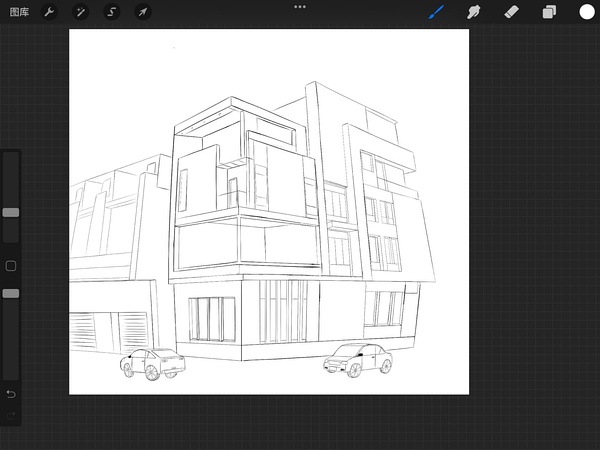Select the Eraser tool
The width and height of the screenshot is (600, 450).
(511, 12)
